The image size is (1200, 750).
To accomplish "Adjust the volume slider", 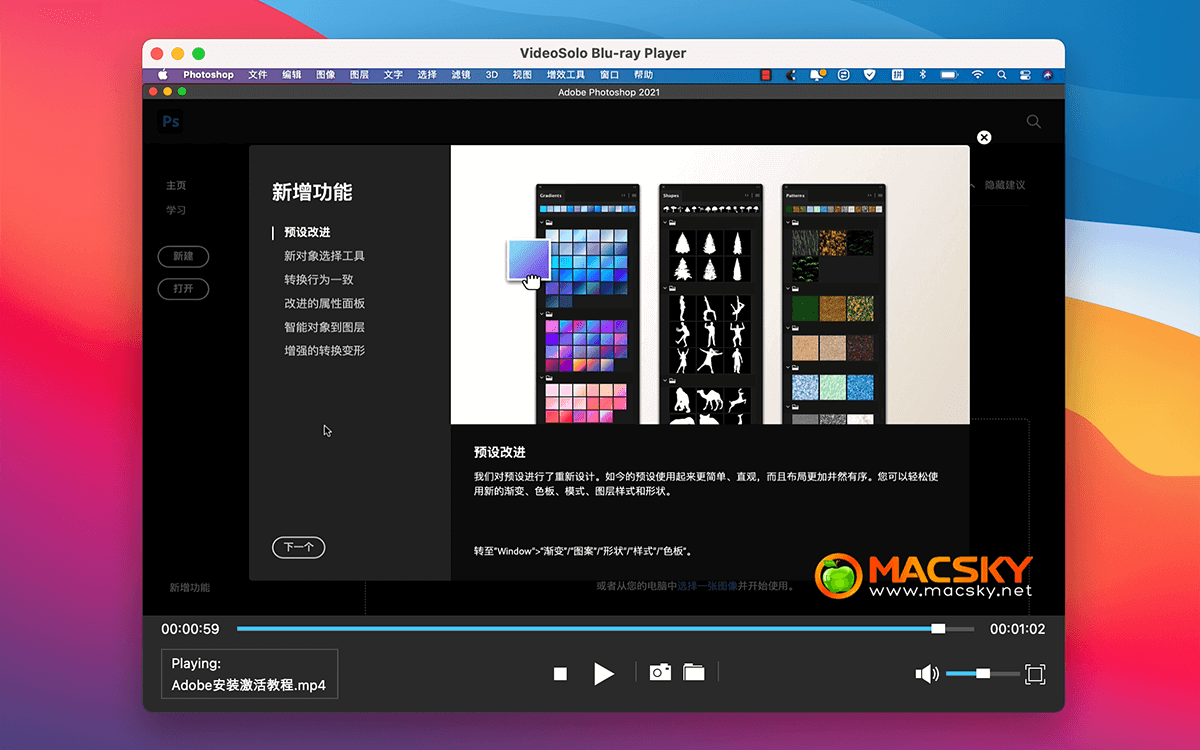I will [983, 674].
